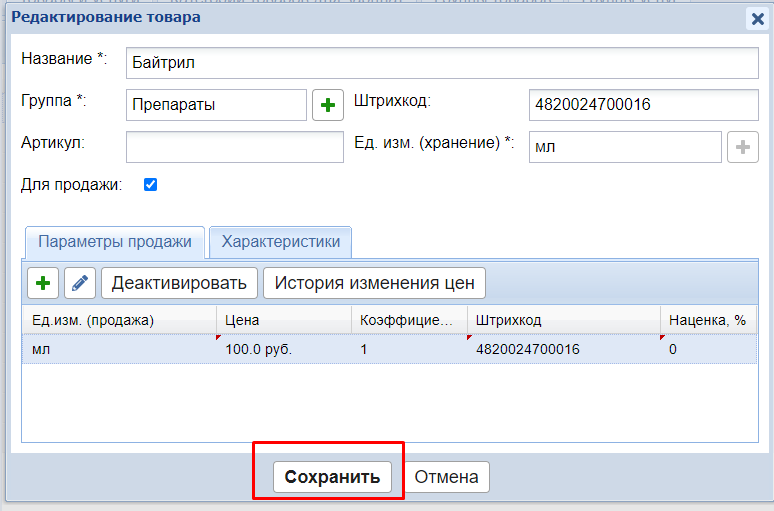This screenshot has width=774, height=511.
Task: Open История изменения цен
Action: point(374,283)
